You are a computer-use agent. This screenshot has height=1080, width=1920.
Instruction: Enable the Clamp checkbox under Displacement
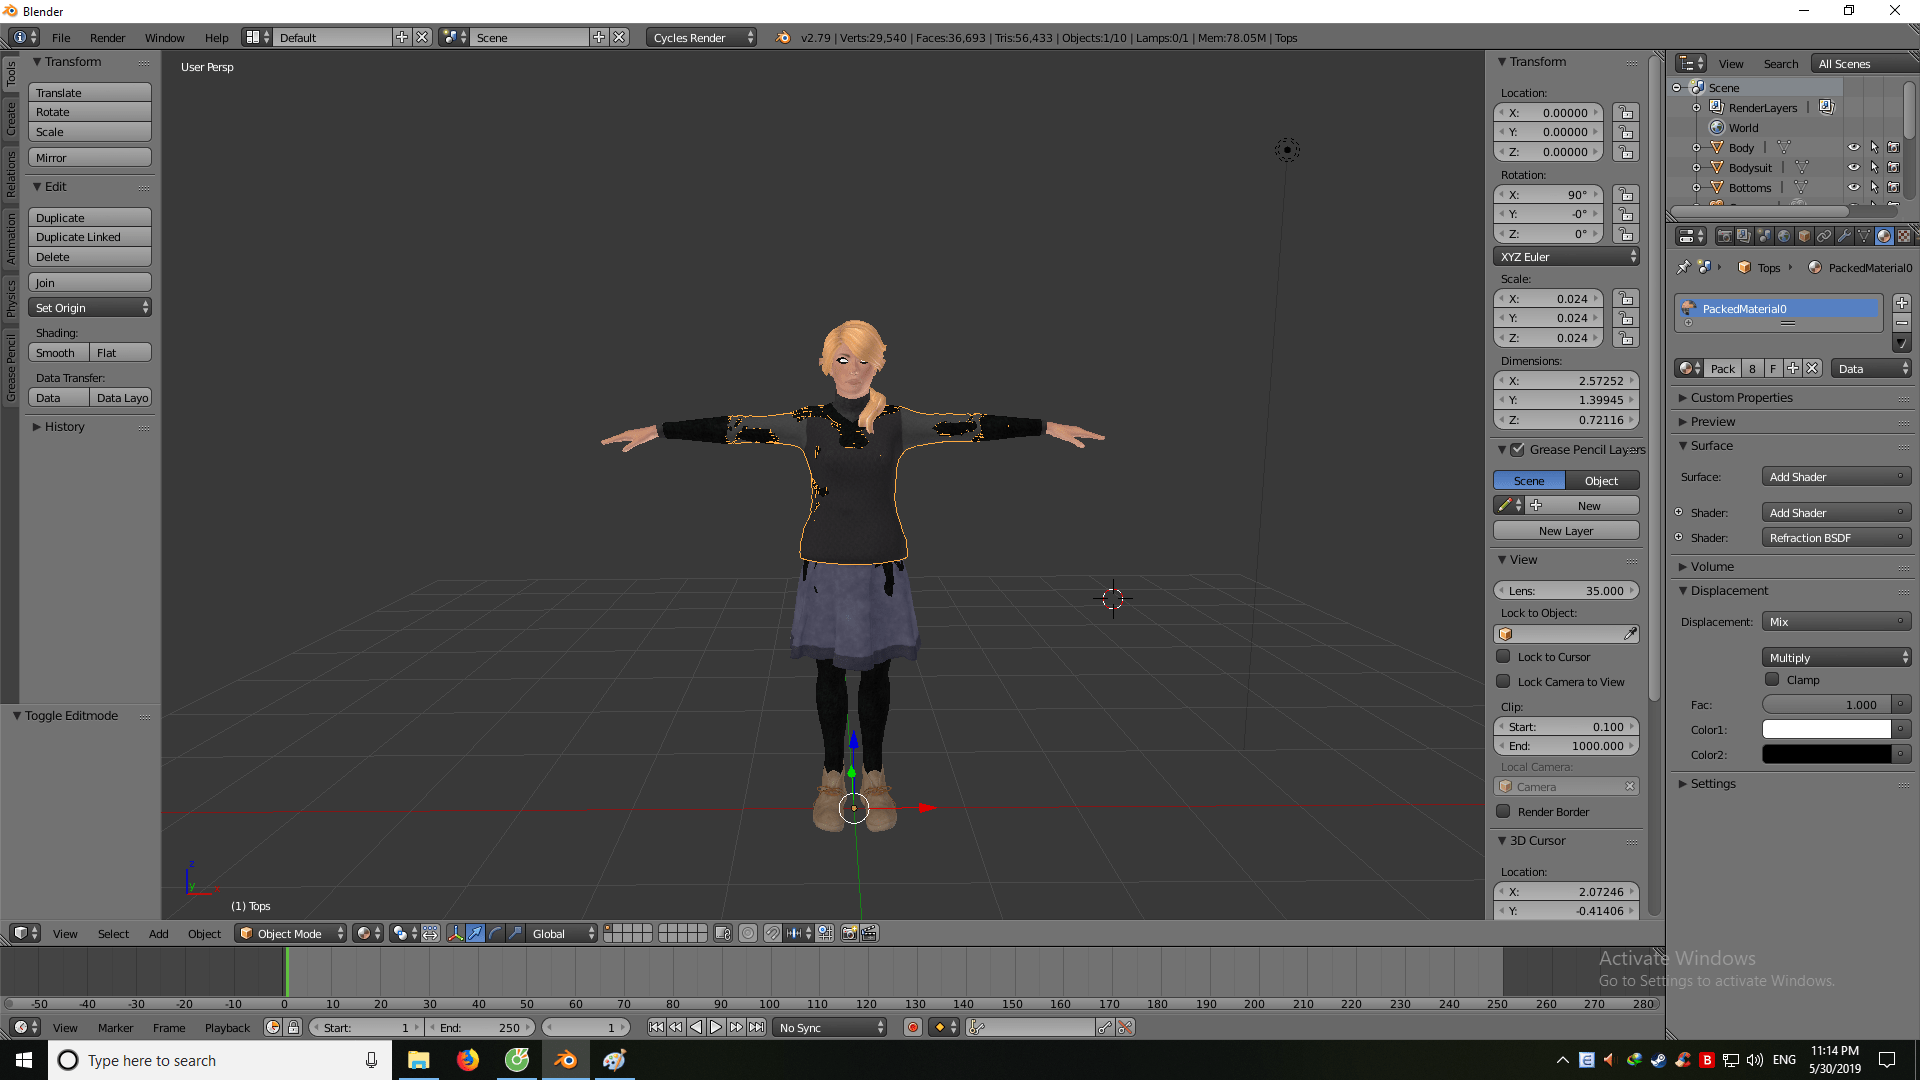coord(1771,679)
